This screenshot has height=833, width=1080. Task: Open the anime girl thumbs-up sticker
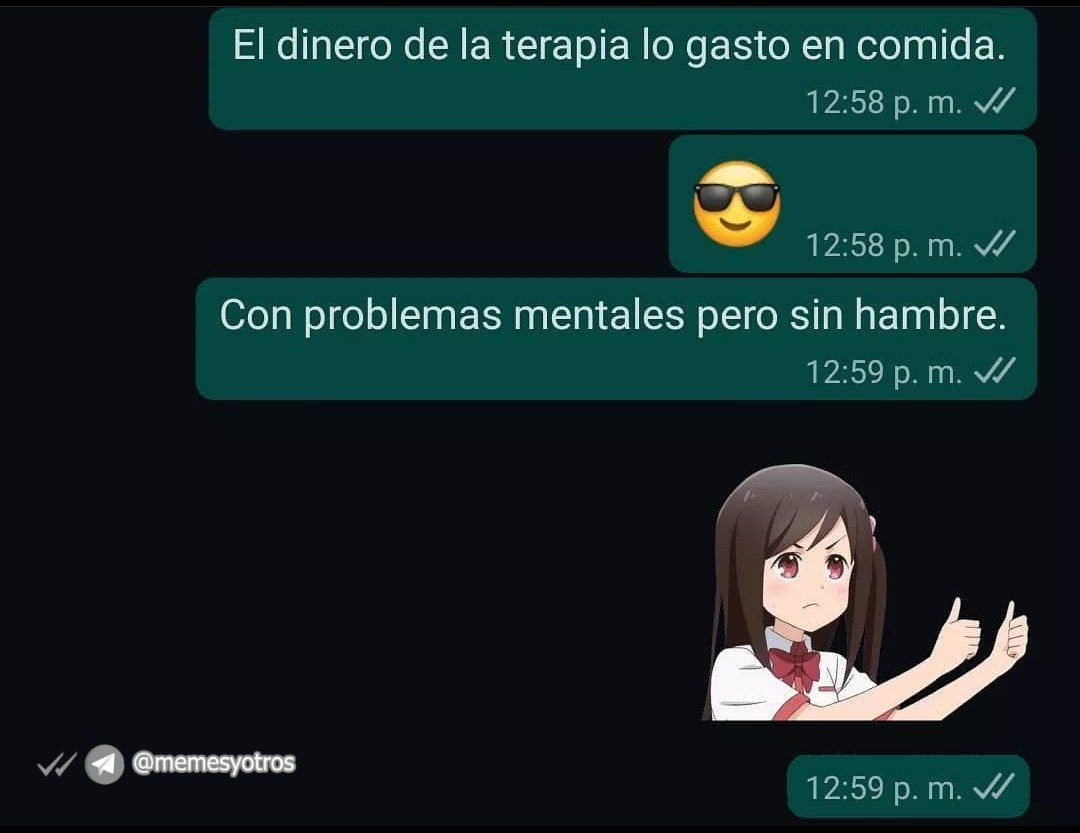point(866,593)
